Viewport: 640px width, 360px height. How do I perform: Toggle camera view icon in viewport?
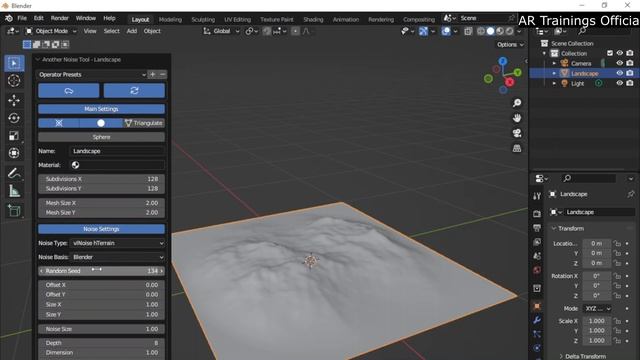click(x=517, y=133)
